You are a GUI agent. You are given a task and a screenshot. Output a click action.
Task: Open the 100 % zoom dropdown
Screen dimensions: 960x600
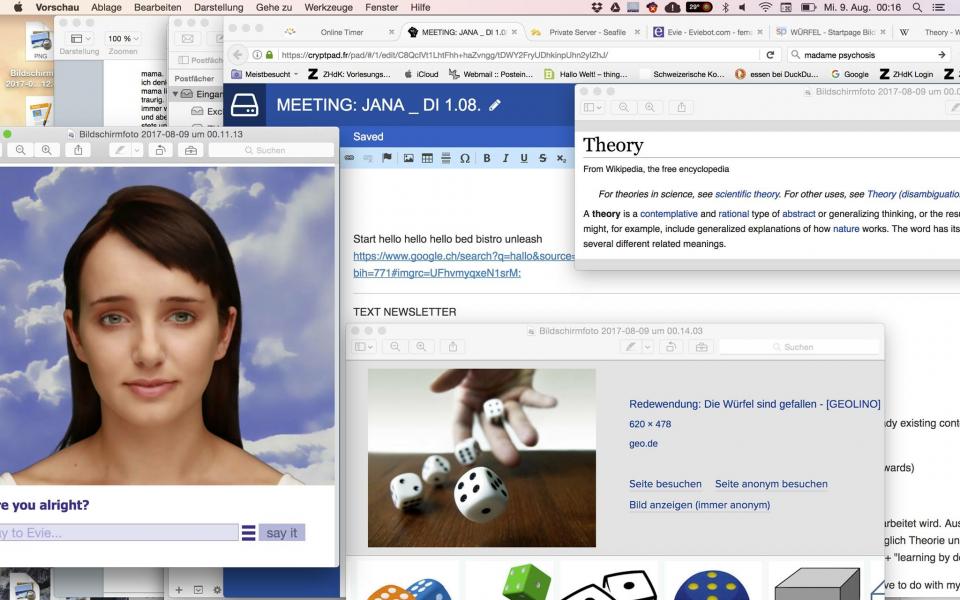click(123, 39)
